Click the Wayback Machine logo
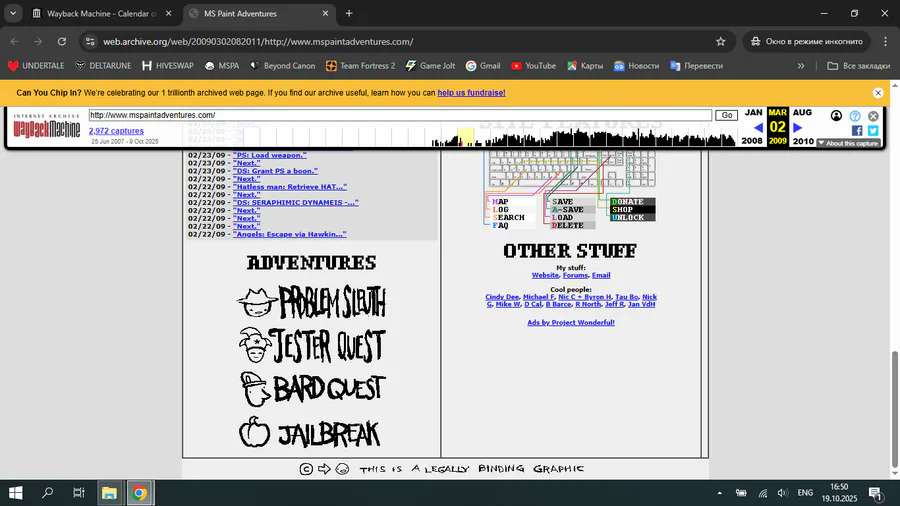 click(46, 127)
